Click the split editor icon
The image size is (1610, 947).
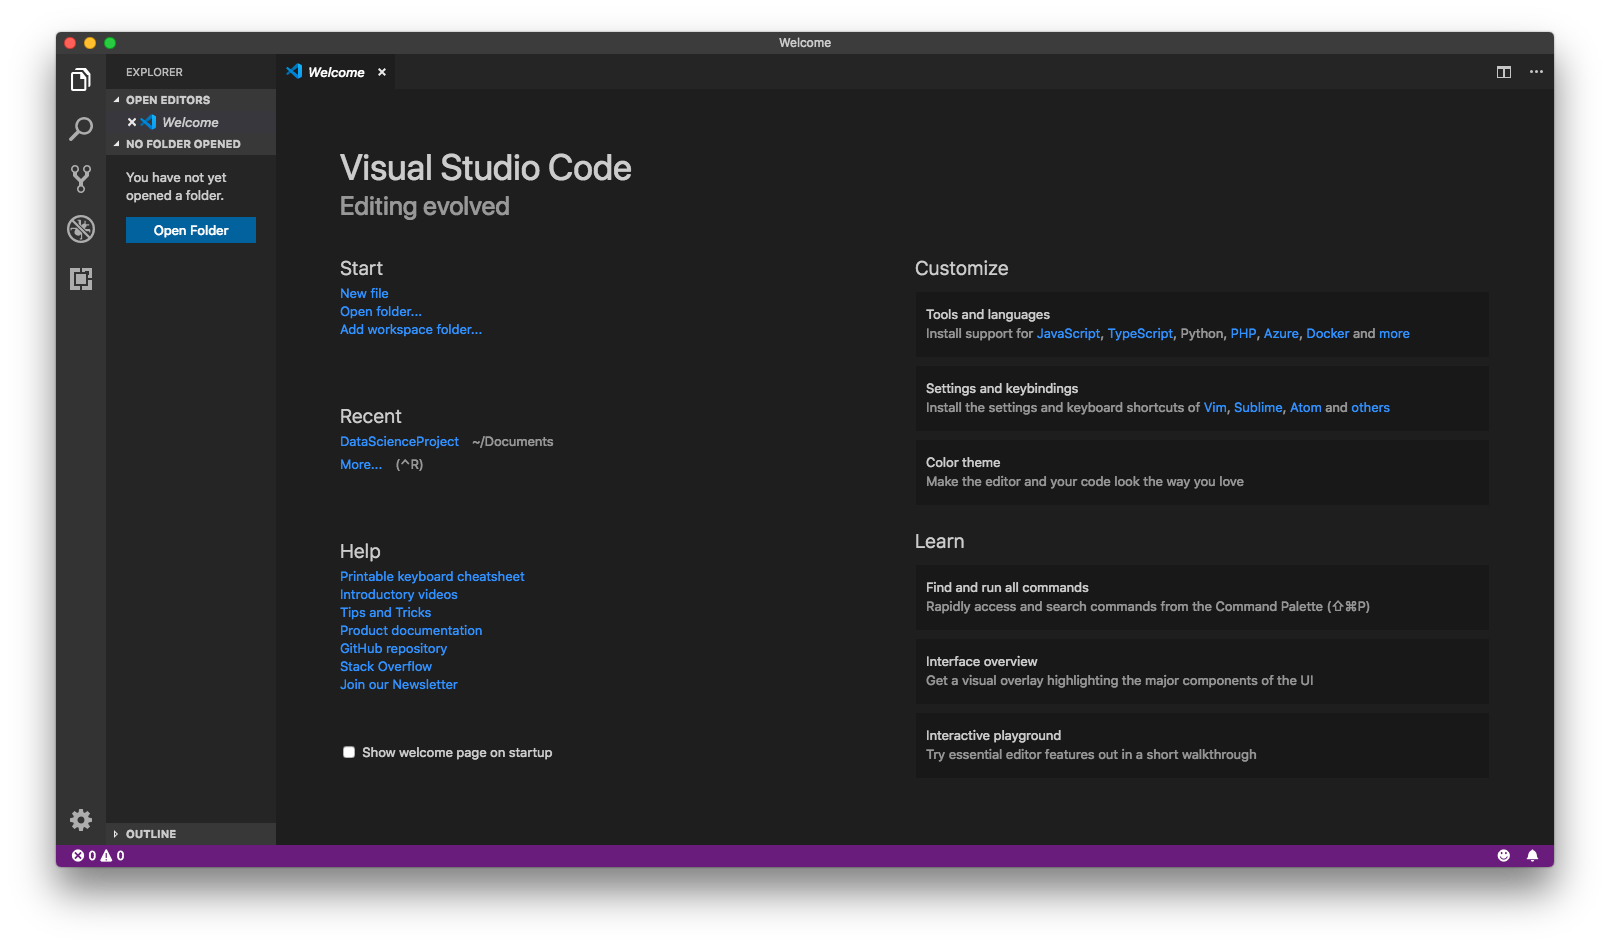[x=1503, y=72]
